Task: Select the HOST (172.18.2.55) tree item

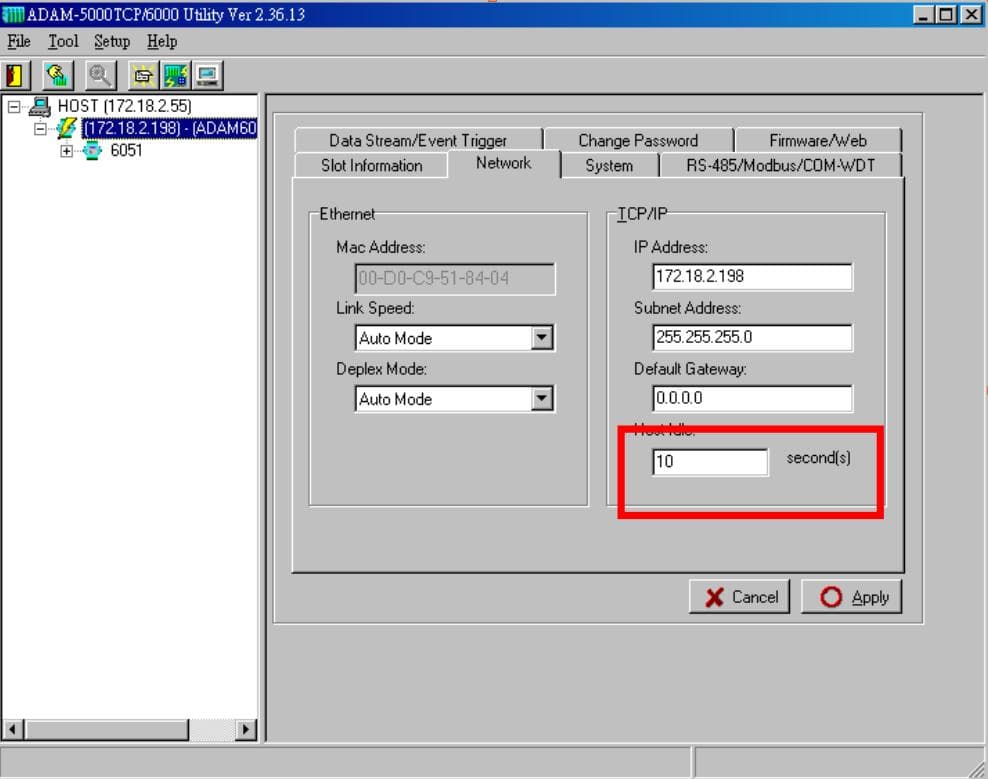Action: [x=125, y=106]
